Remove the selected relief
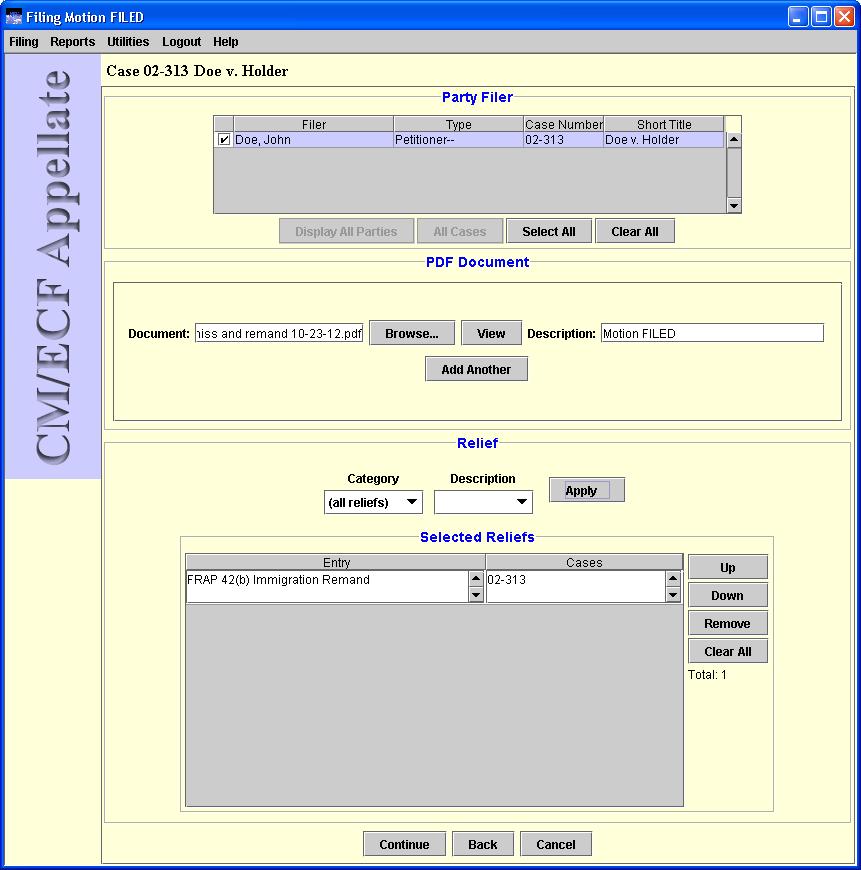 tap(728, 624)
